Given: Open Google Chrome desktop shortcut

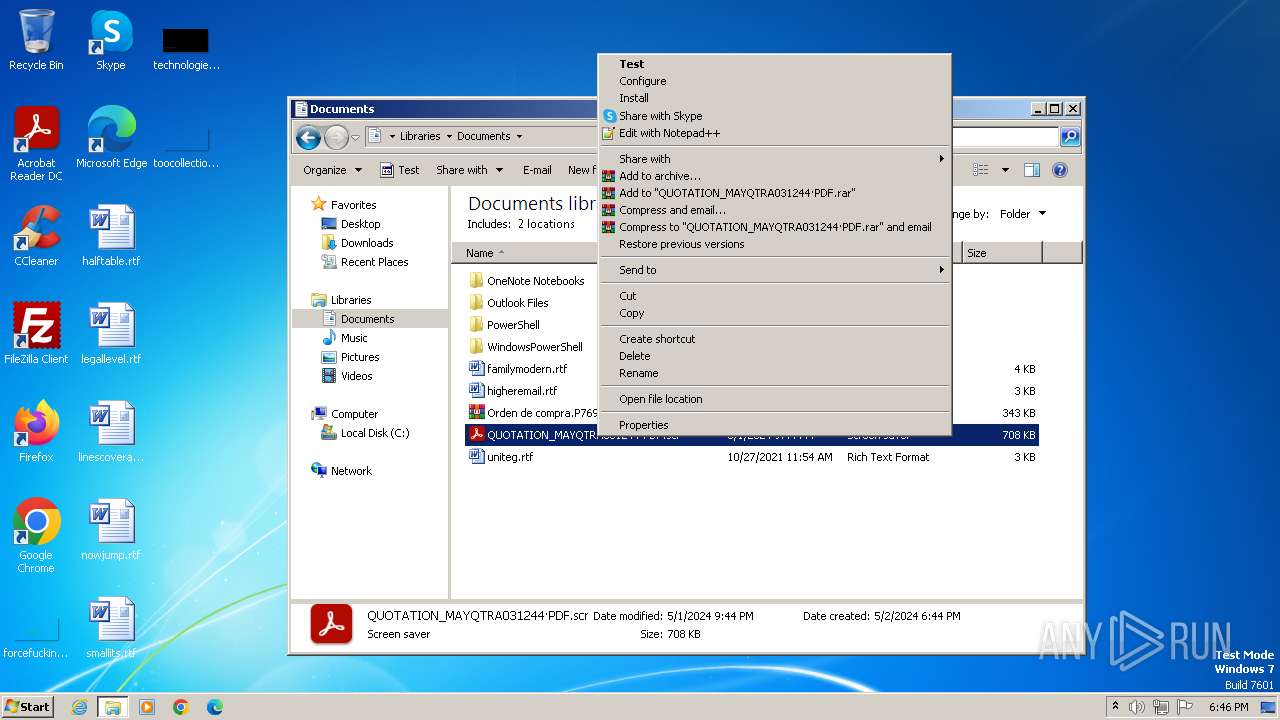Looking at the screenshot, I should tap(36, 535).
